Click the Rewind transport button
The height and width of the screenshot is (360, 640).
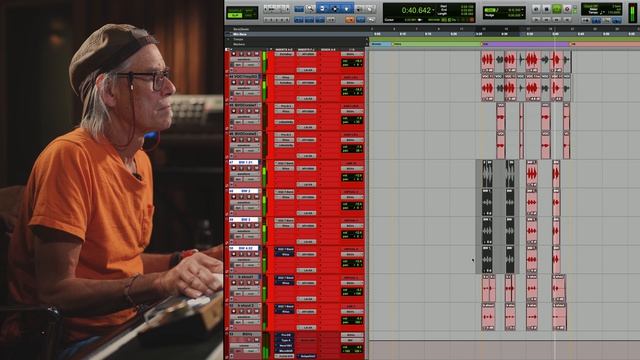547,20
